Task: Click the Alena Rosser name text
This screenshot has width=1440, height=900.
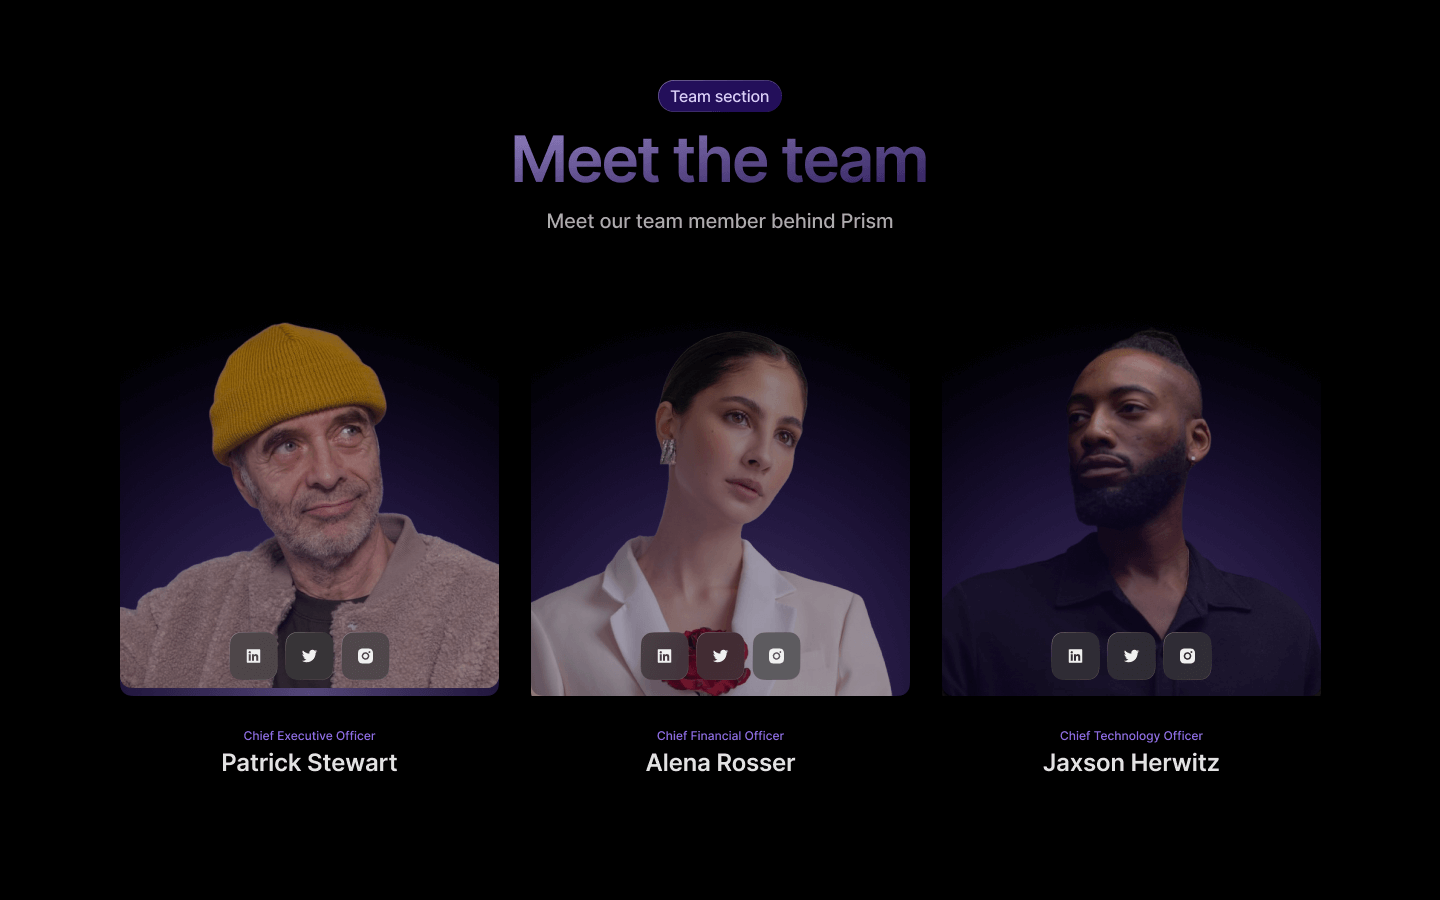Action: click(x=720, y=762)
